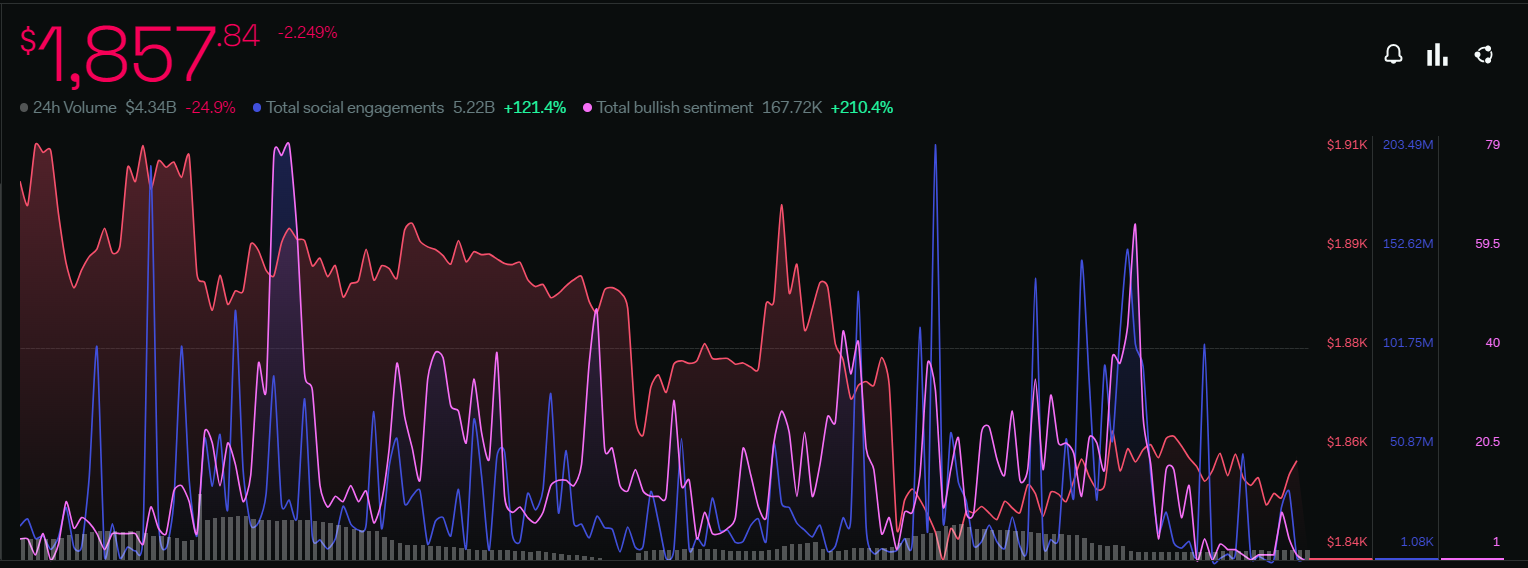Click the 50.87M engagements axis label
1528x568 pixels.
tap(1412, 442)
